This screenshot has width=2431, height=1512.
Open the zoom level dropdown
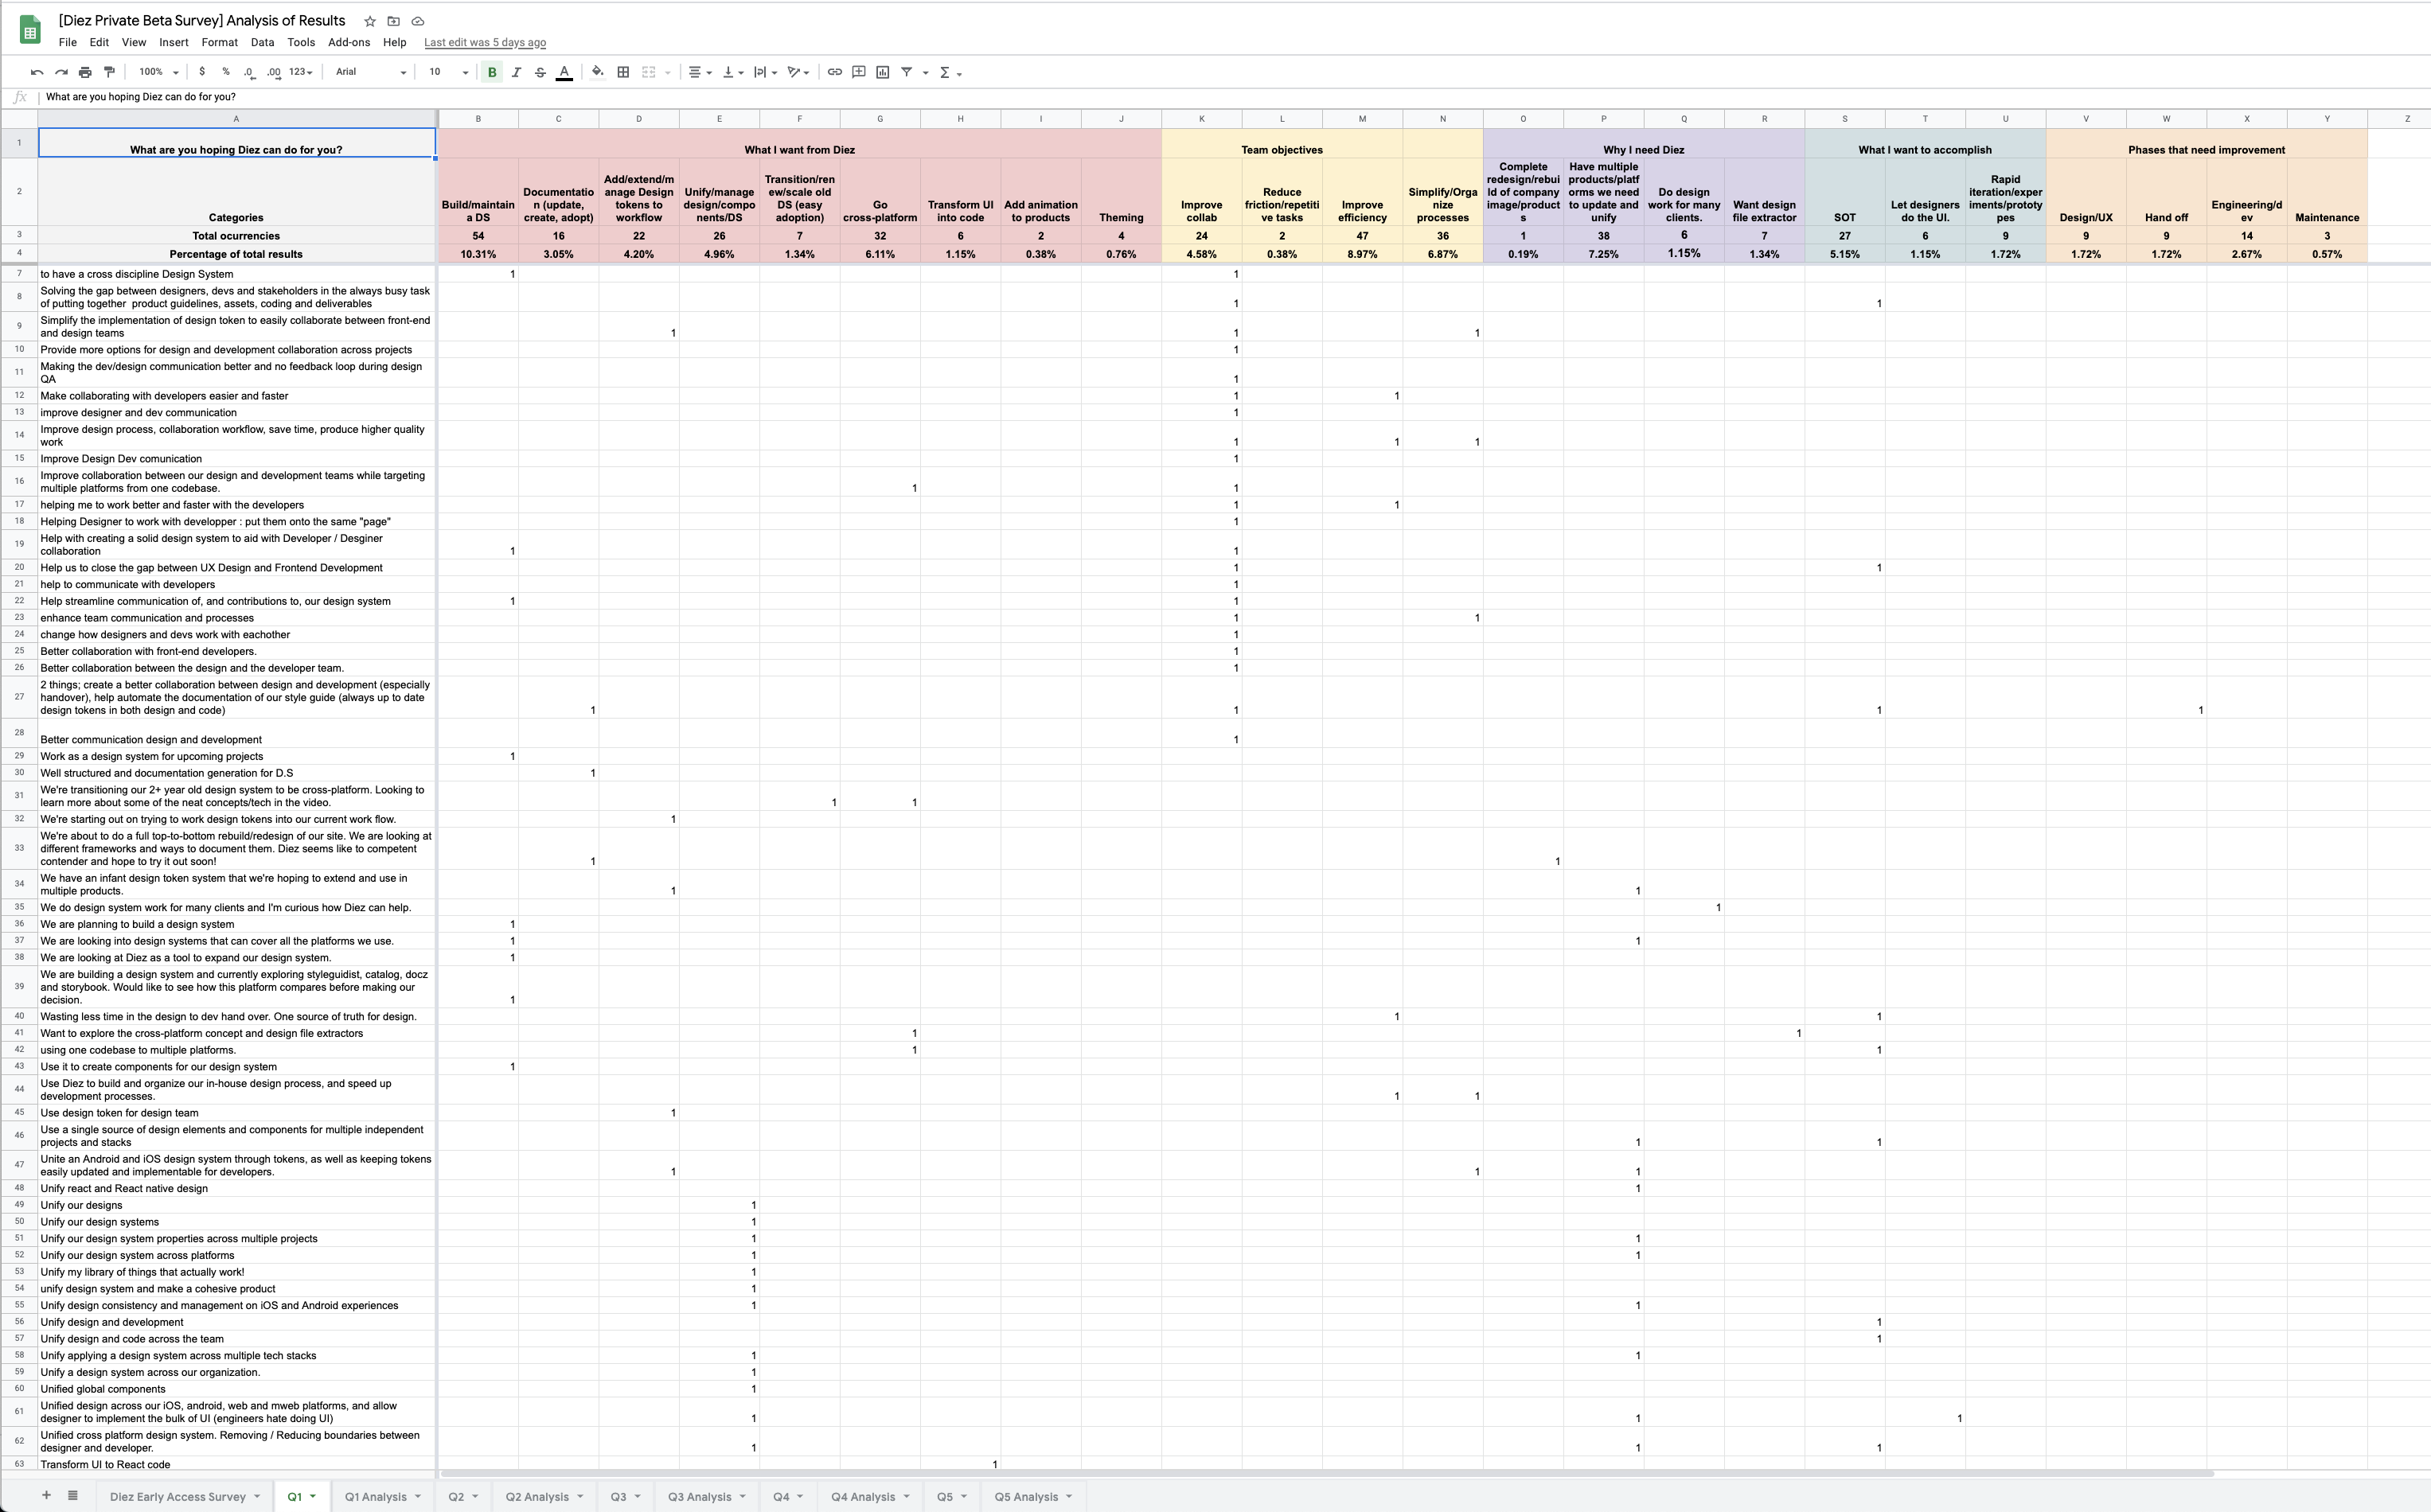coord(159,72)
